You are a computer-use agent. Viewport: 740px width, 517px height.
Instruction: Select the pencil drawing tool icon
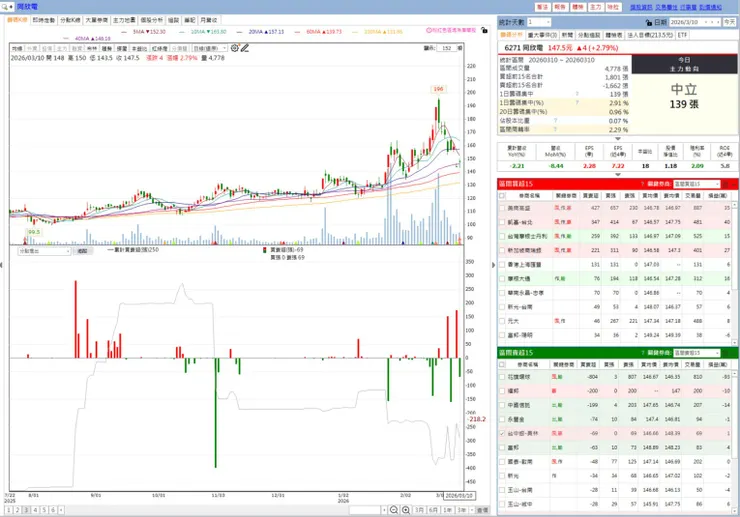244,48
